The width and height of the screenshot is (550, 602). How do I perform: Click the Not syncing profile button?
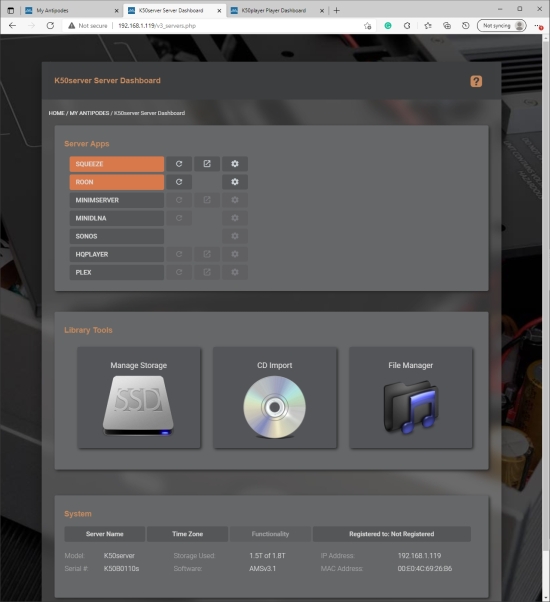coord(502,26)
